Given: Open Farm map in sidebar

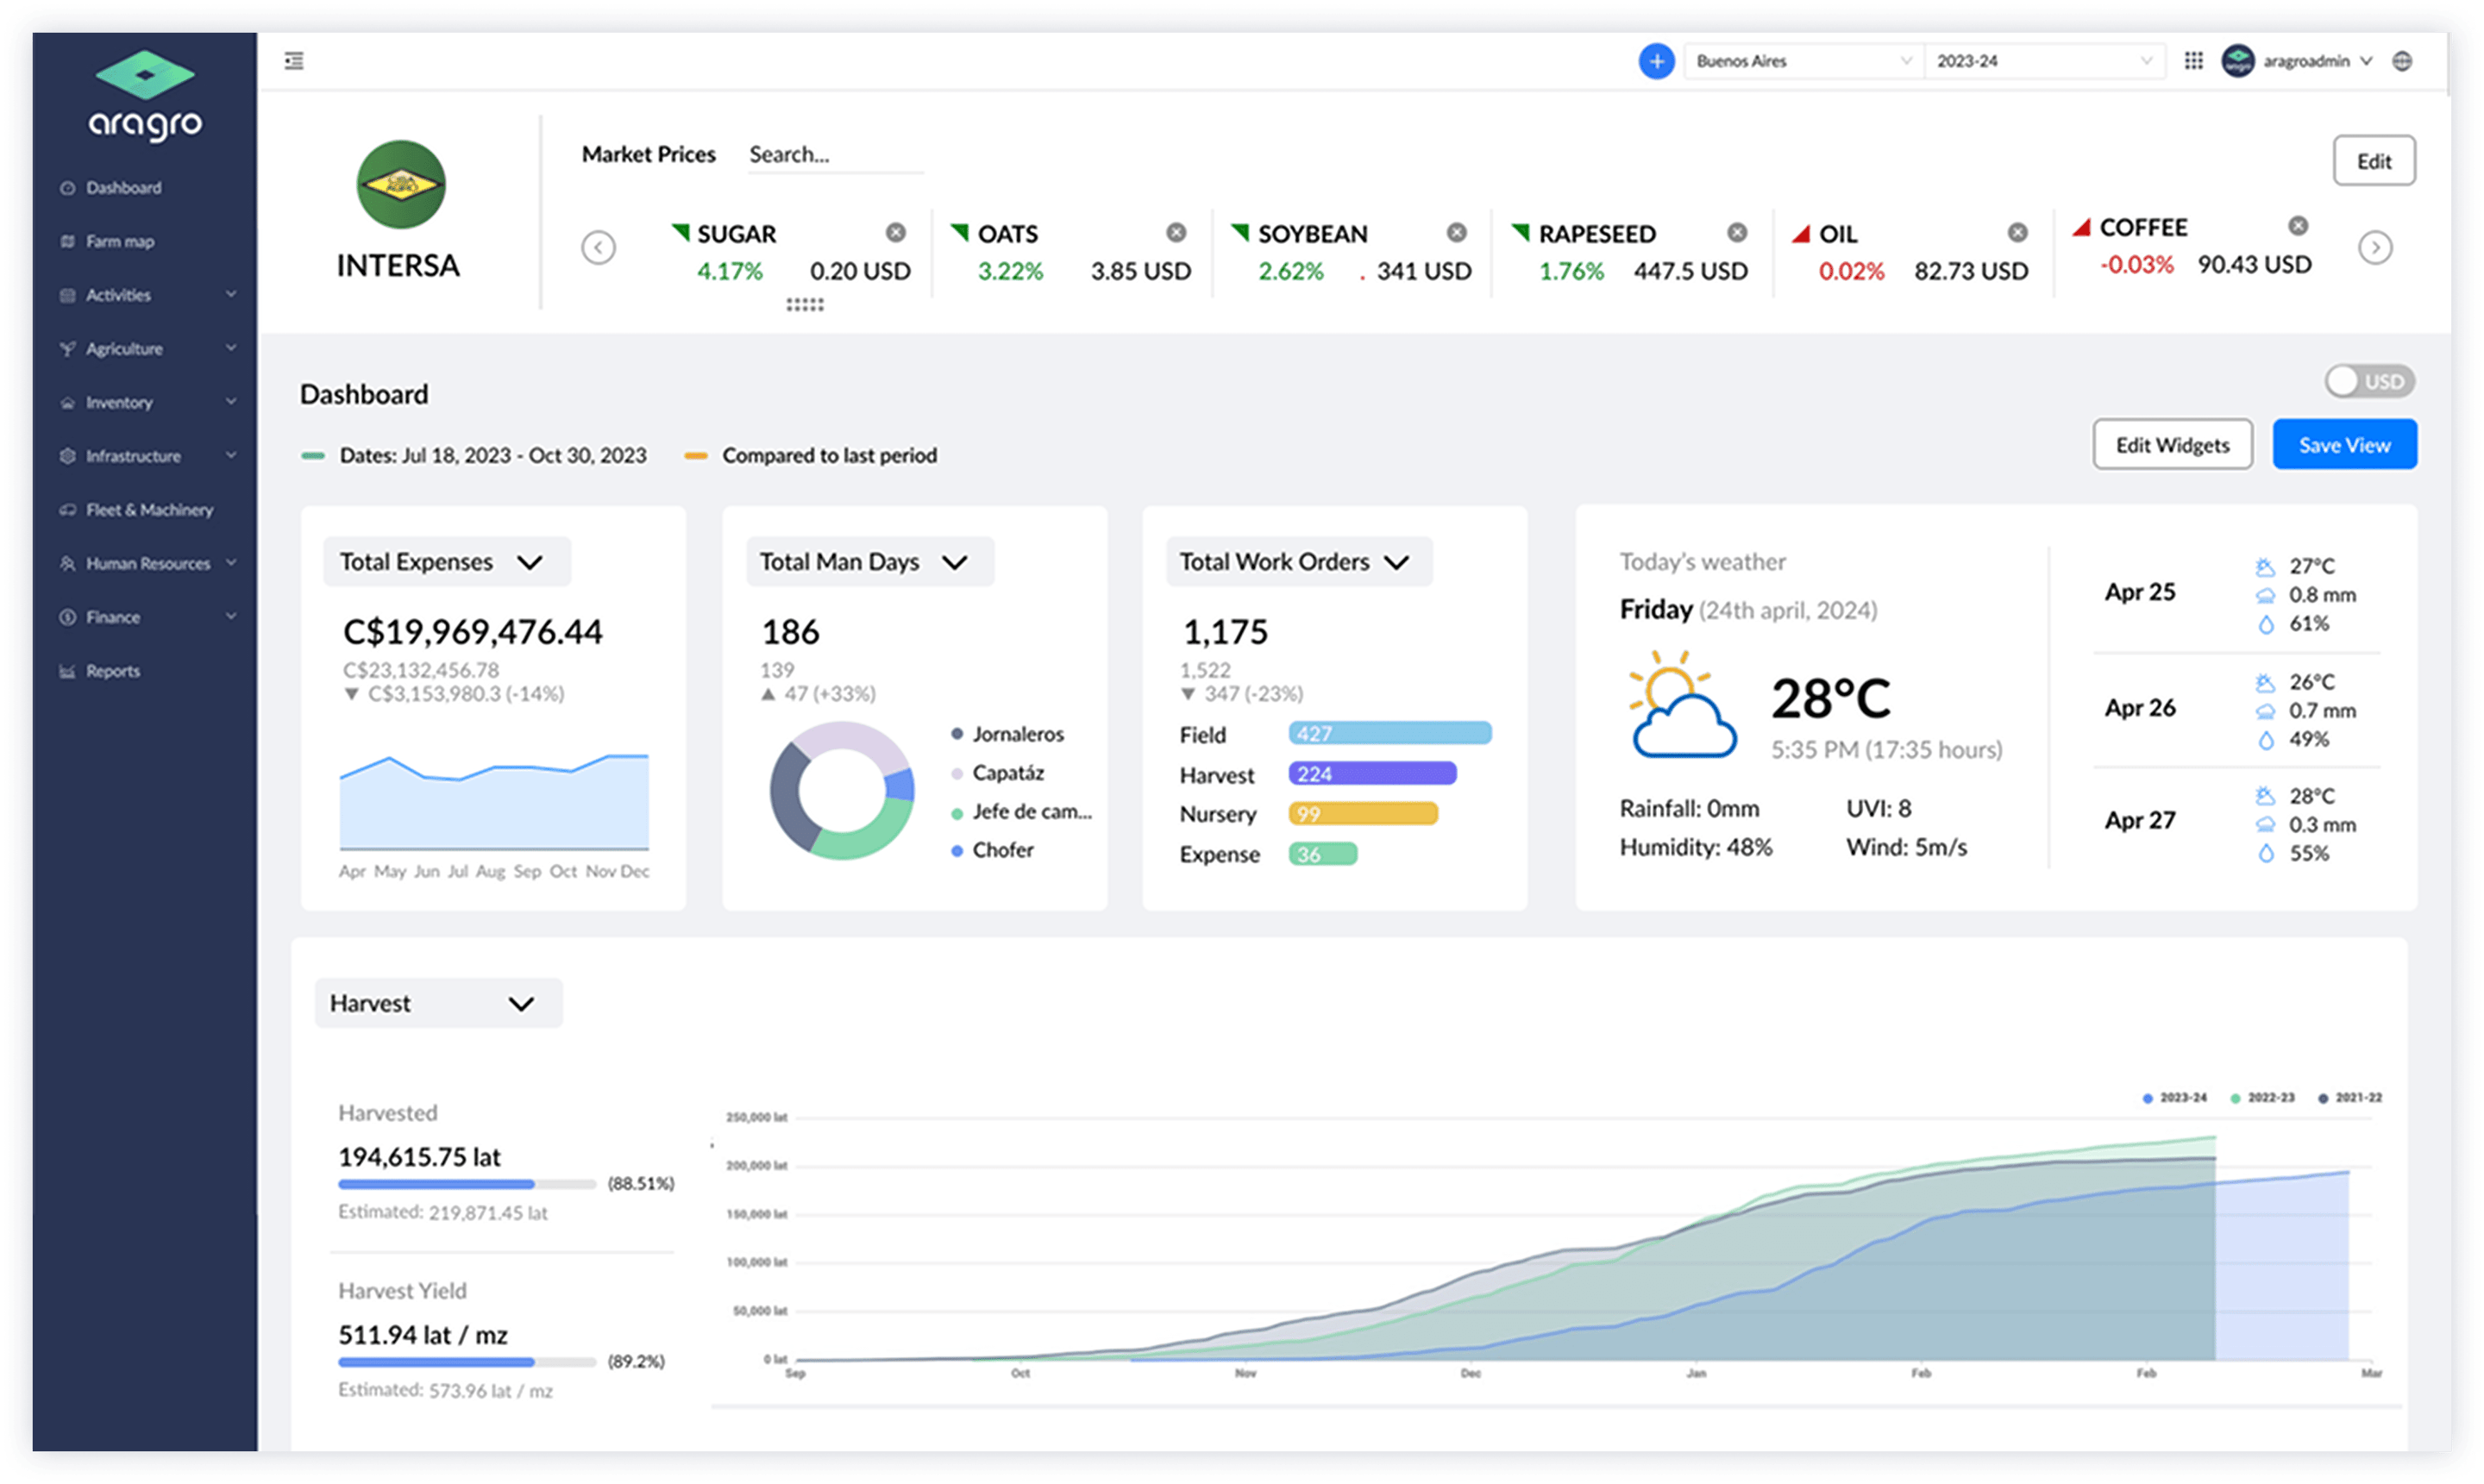Looking at the screenshot, I should pyautogui.click(x=119, y=241).
